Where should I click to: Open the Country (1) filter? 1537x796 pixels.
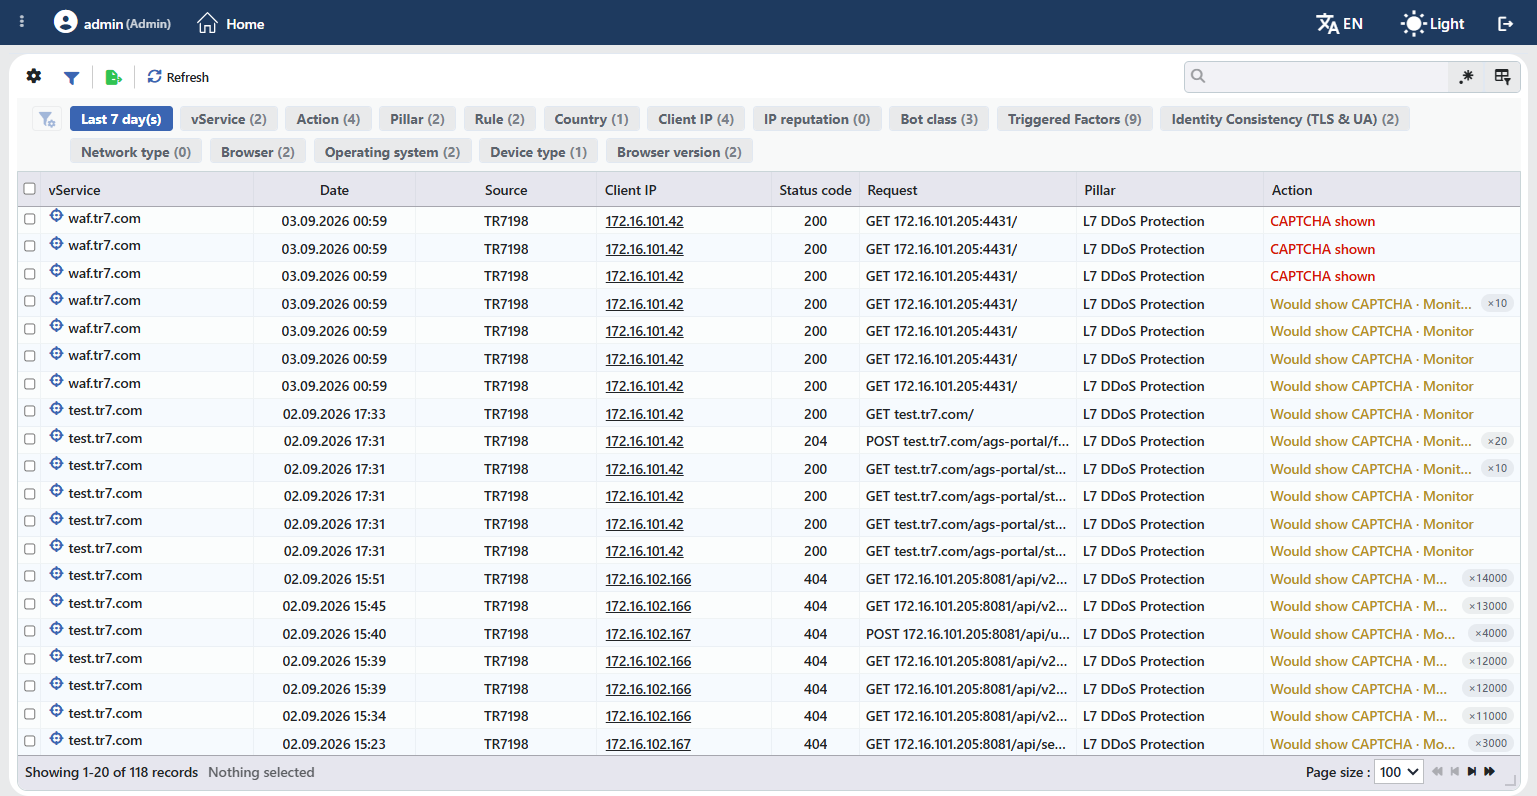point(591,119)
